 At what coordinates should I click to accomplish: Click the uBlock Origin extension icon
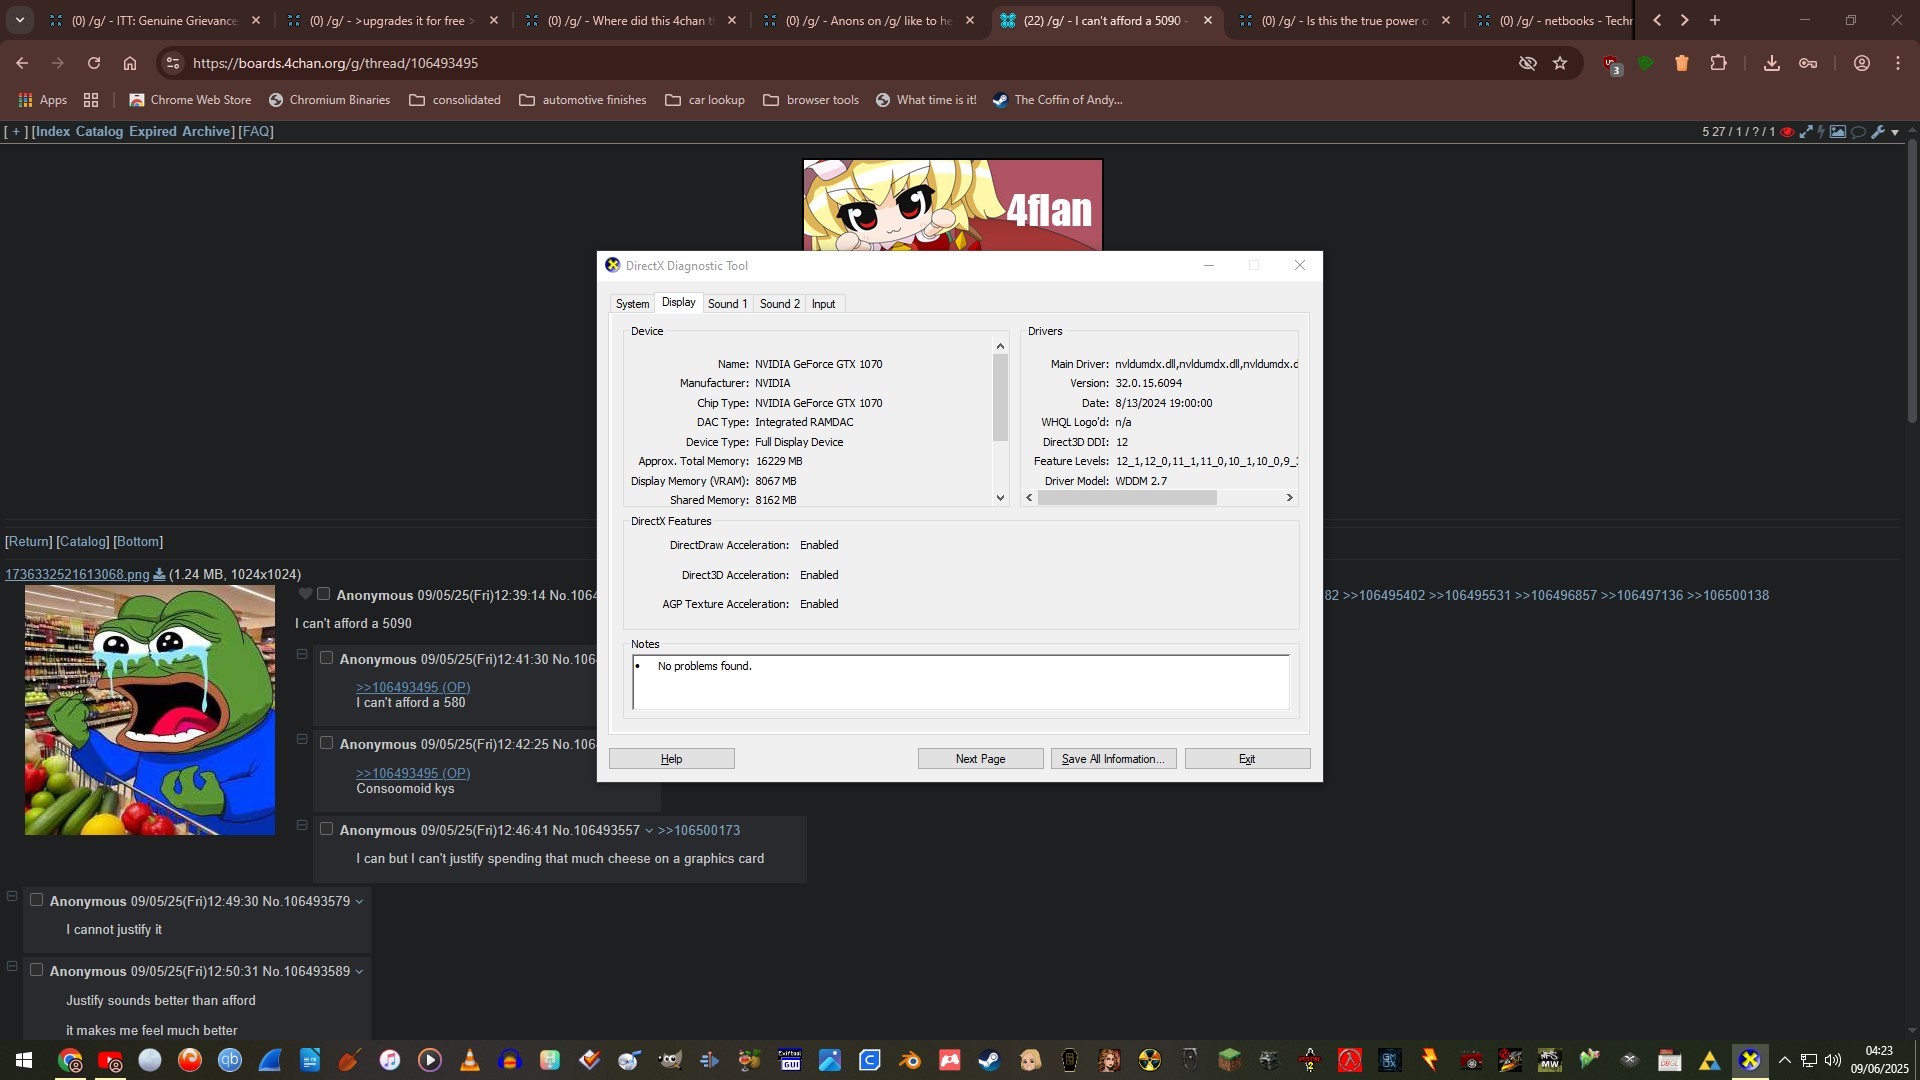(1612, 64)
